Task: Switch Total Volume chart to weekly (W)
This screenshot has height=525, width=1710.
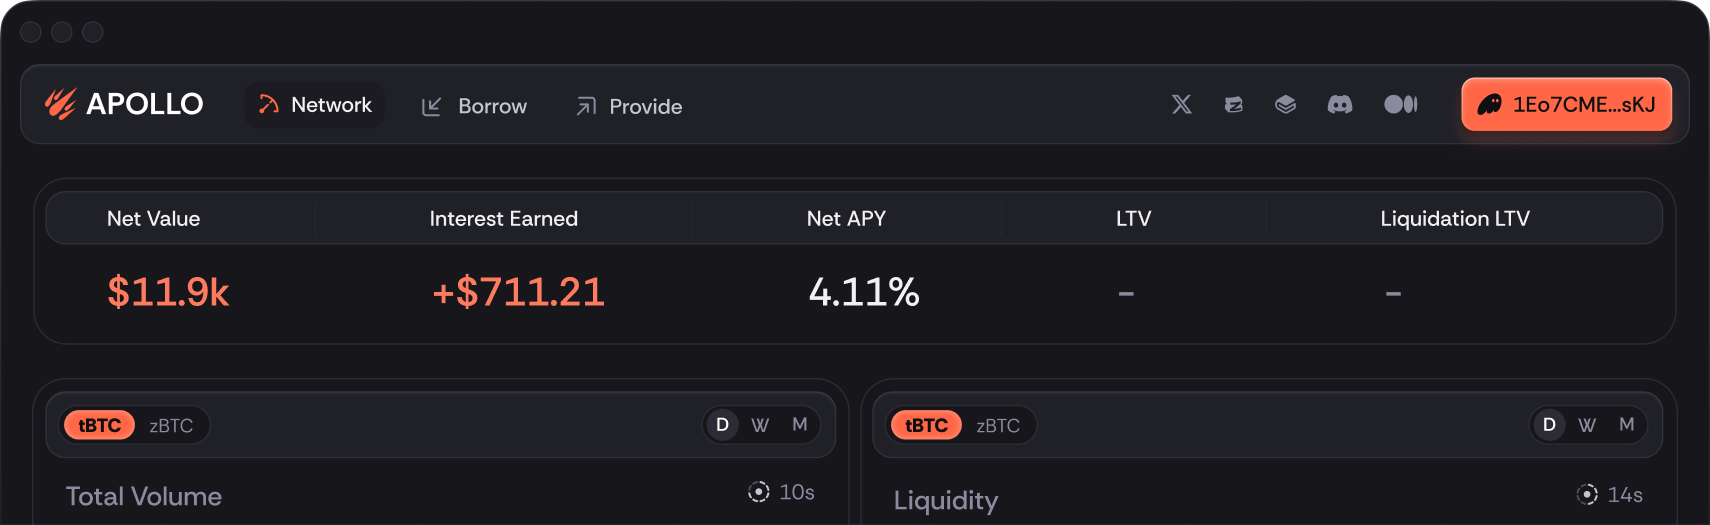Action: coord(760,425)
